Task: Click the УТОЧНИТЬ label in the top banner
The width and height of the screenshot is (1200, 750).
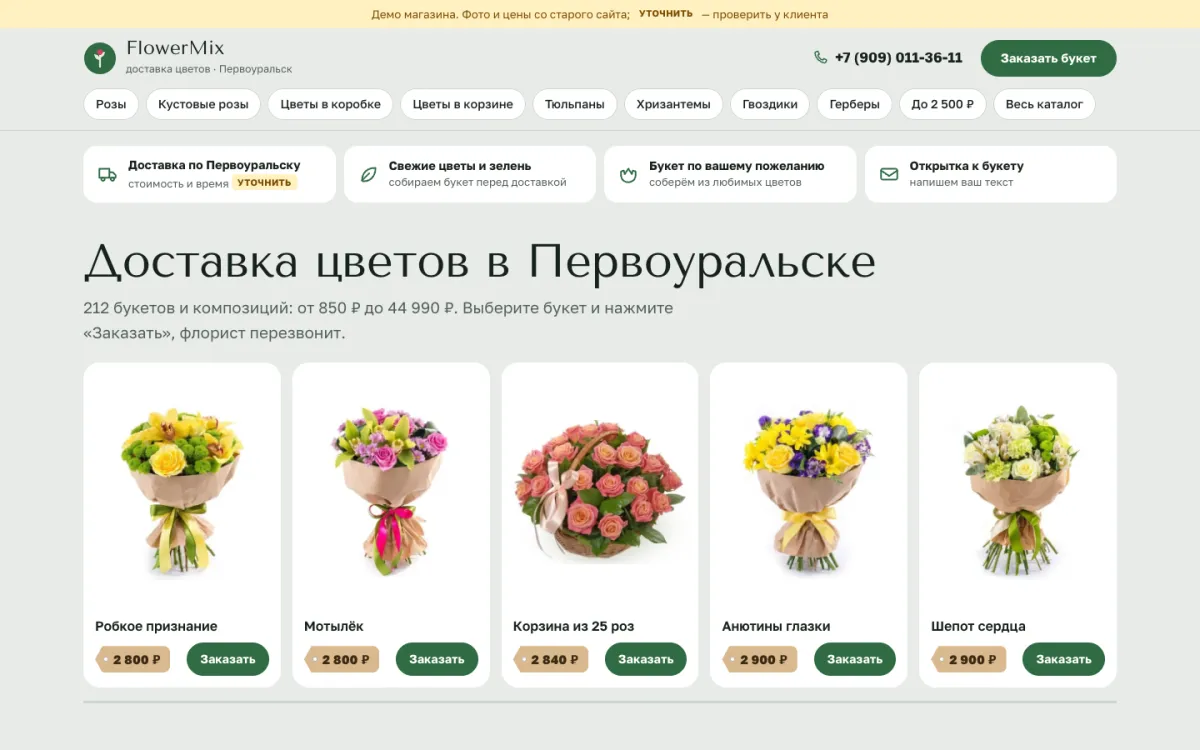Action: click(x=666, y=14)
